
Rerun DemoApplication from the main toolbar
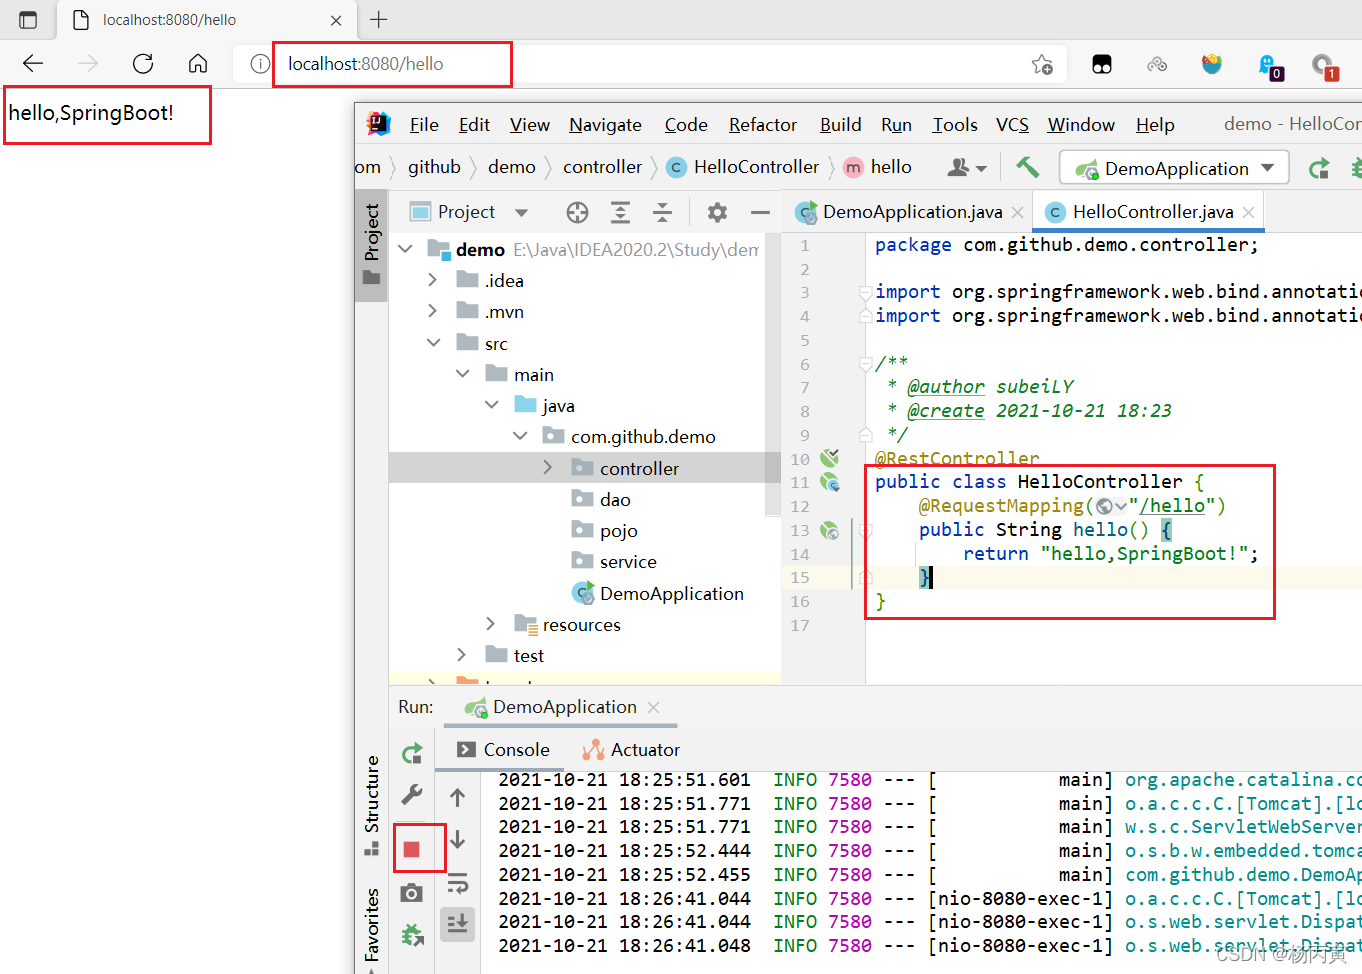[1319, 168]
